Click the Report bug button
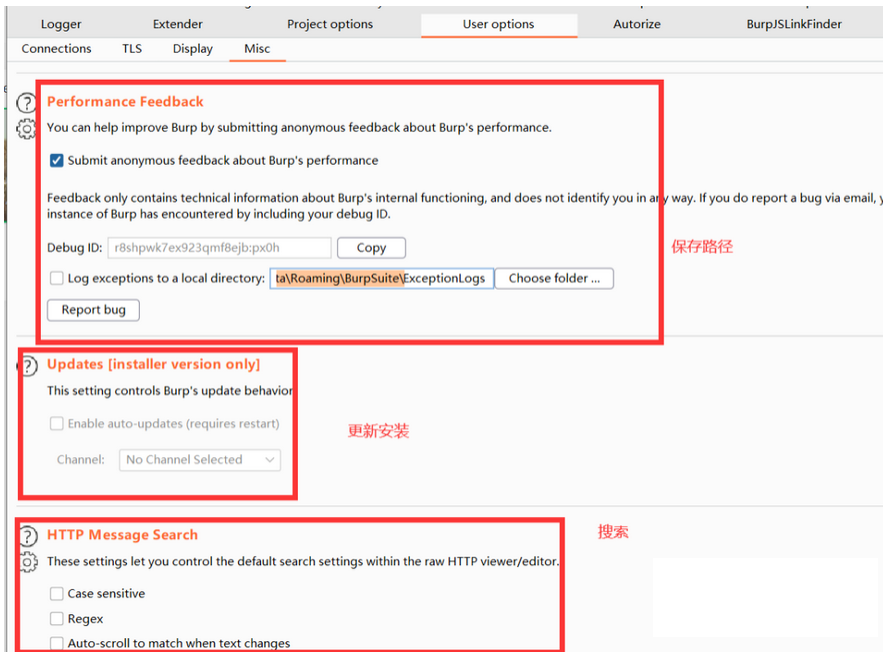The width and height of the screenshot is (883, 652). click(93, 310)
